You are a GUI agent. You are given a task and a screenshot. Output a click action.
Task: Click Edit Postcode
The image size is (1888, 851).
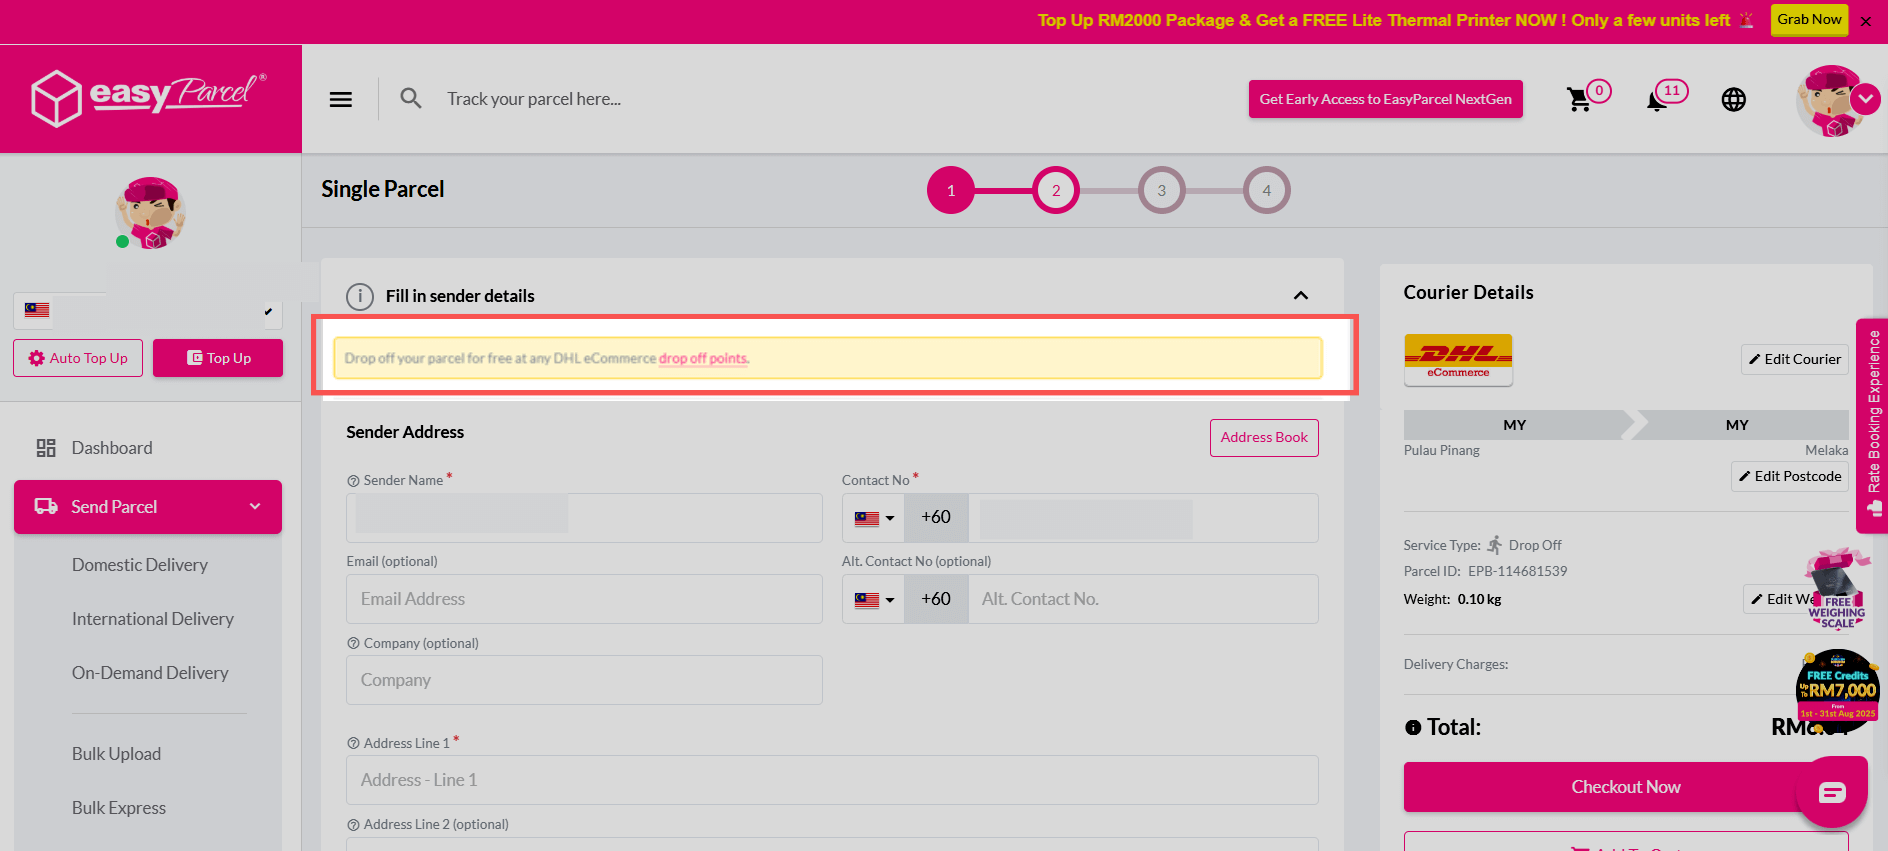1790,476
